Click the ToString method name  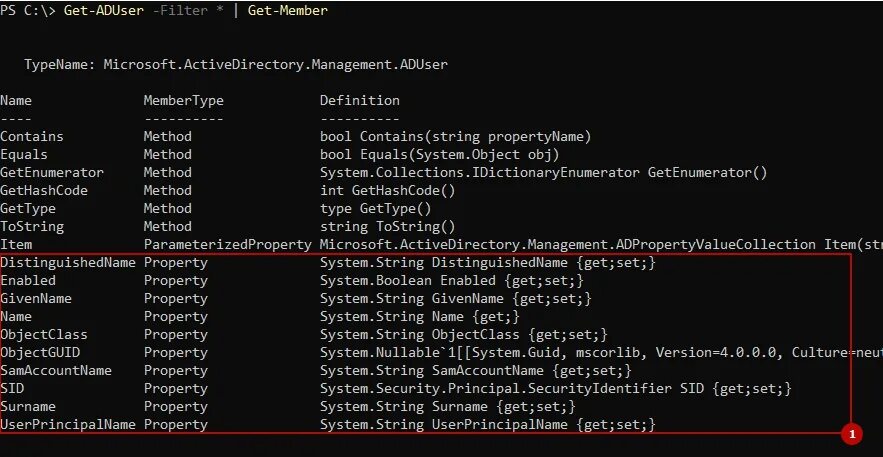32,227
